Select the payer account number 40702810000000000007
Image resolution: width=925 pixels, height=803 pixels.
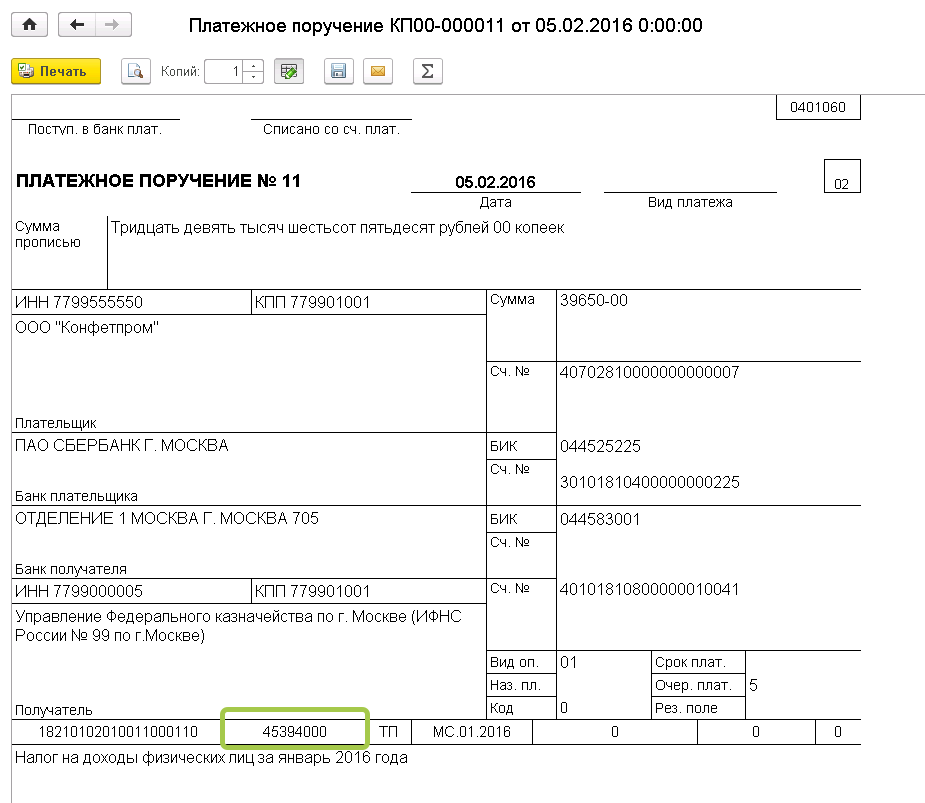[650, 372]
